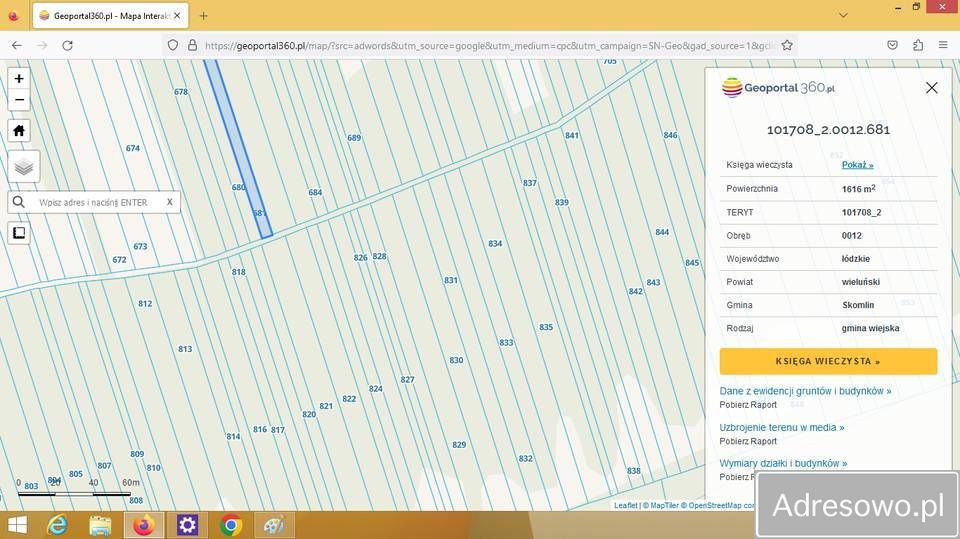Click the województwo value łódzkie
Screen dimensions: 960x539
pyautogui.click(x=855, y=258)
